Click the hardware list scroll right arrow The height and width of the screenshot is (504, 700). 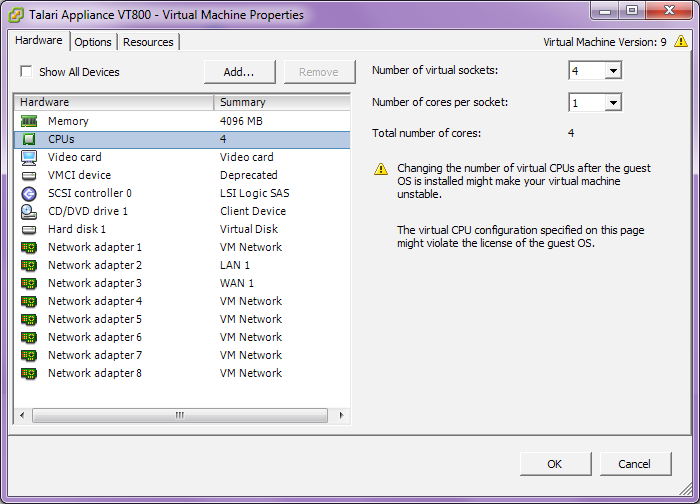pyautogui.click(x=341, y=415)
